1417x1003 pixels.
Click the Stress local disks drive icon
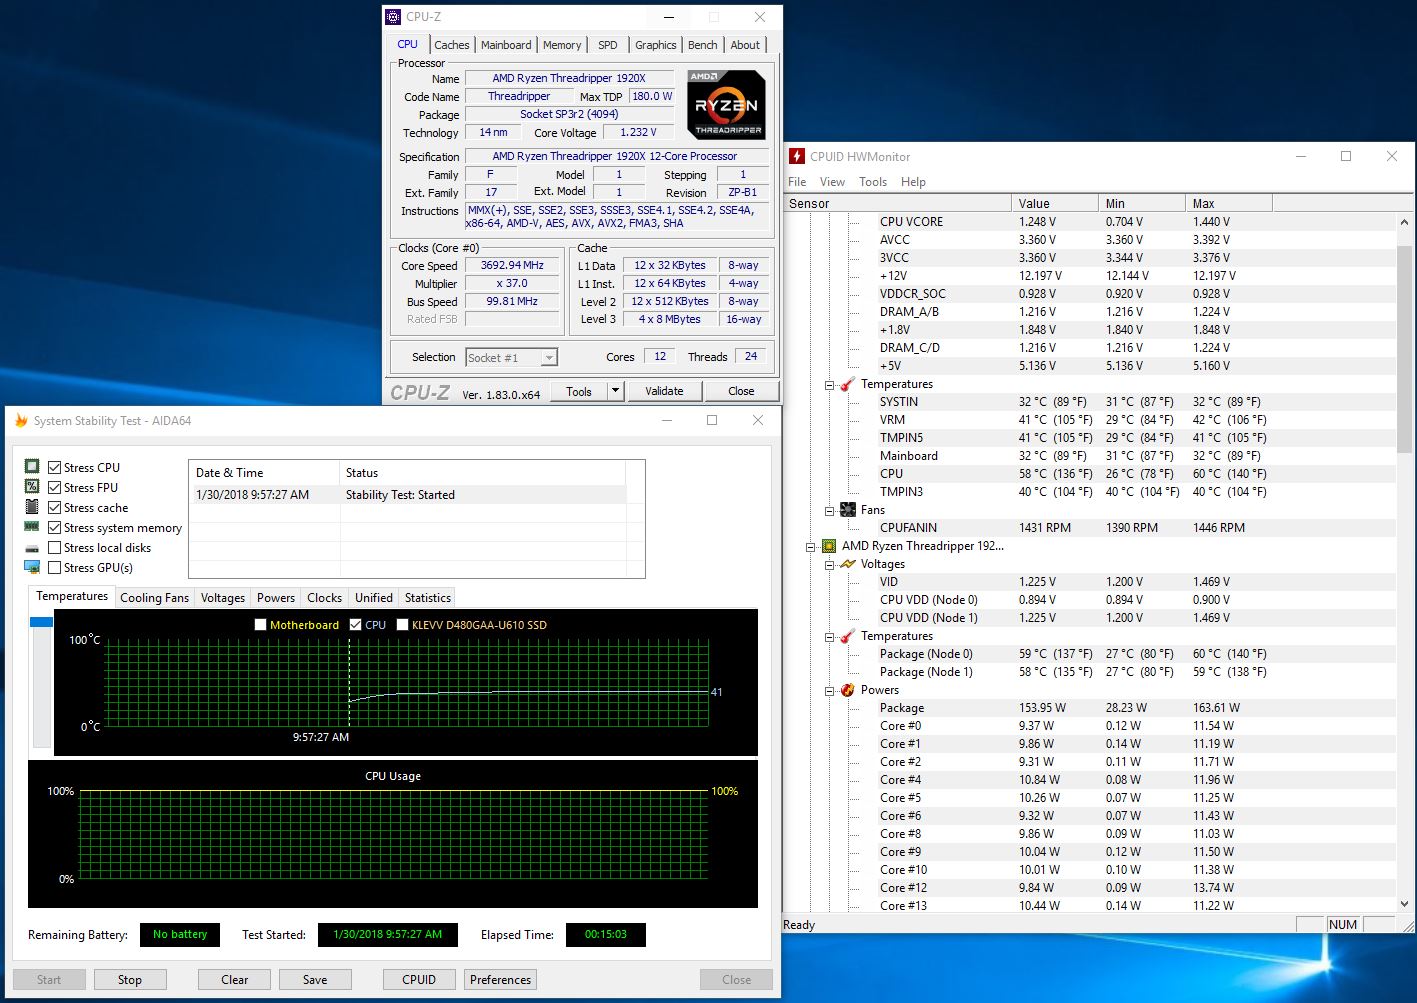click(32, 548)
